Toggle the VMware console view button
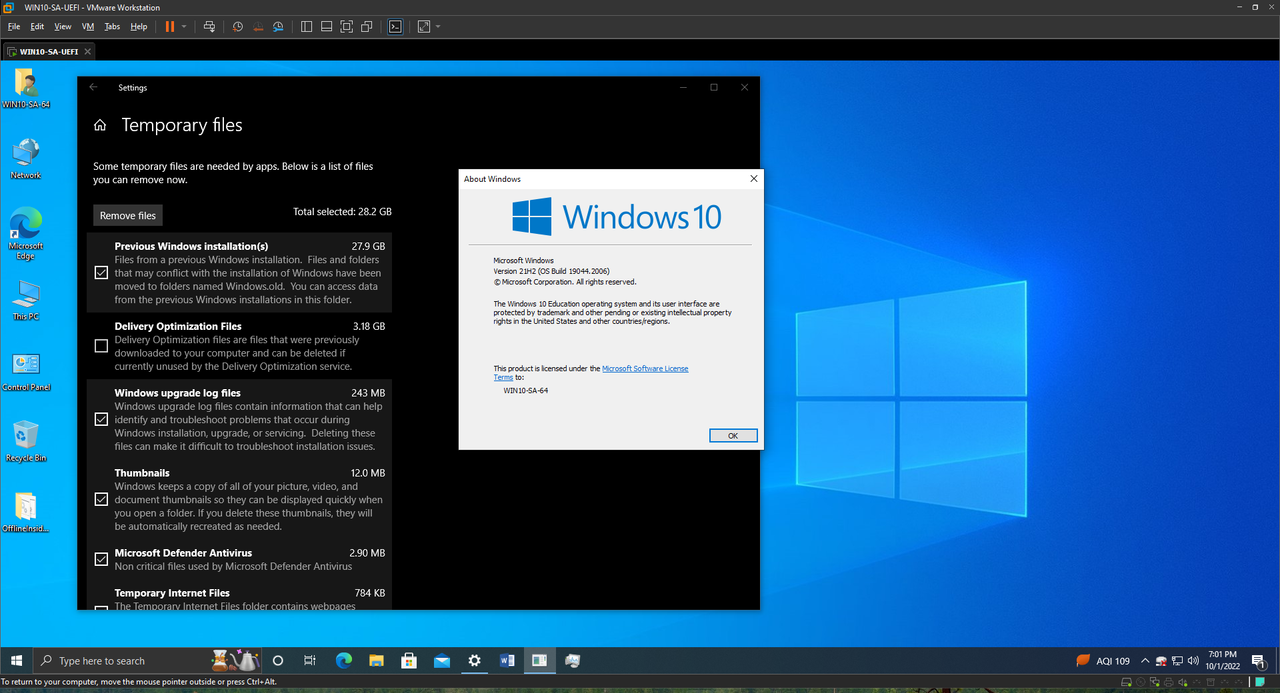This screenshot has height=693, width=1280. (396, 26)
